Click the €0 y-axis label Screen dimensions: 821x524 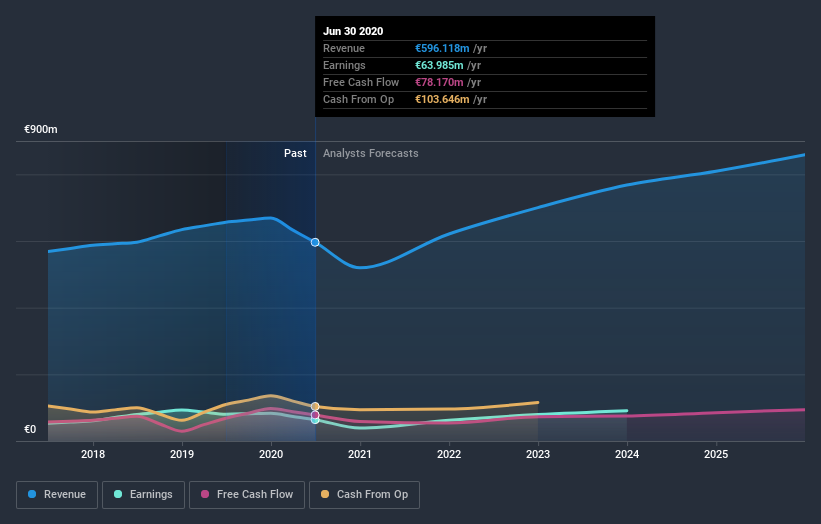coord(30,429)
